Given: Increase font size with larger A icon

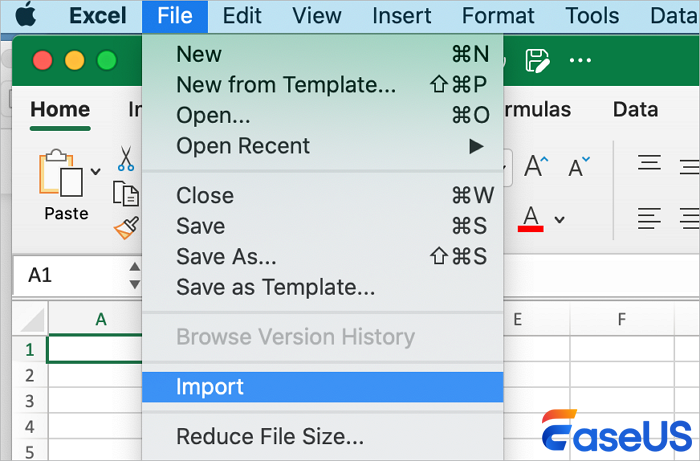Looking at the screenshot, I should [536, 166].
